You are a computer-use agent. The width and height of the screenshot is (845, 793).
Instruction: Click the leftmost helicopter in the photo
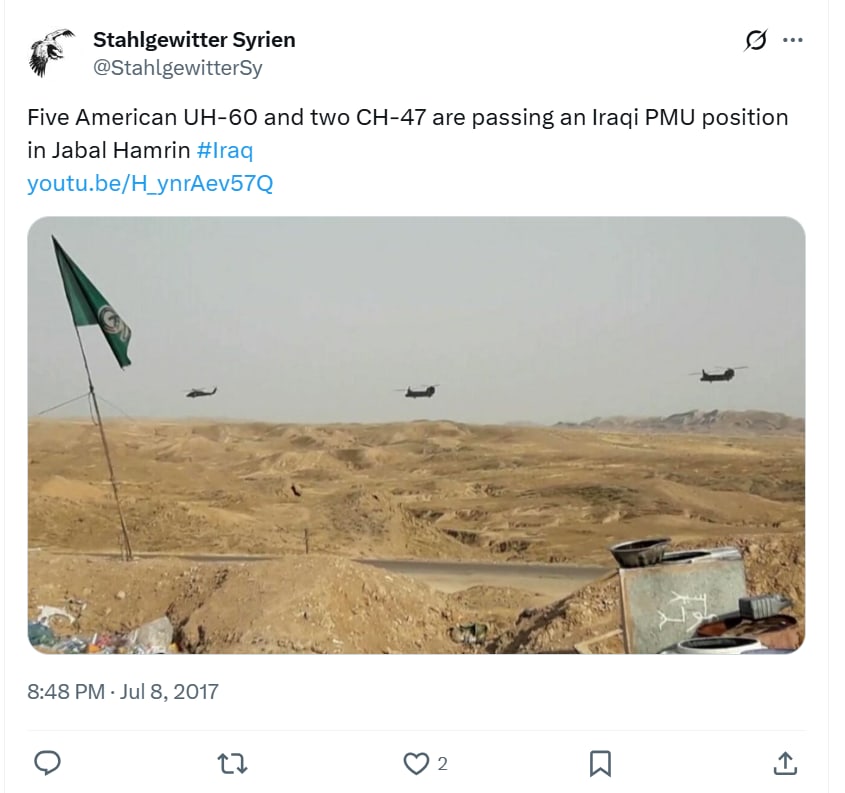click(200, 392)
